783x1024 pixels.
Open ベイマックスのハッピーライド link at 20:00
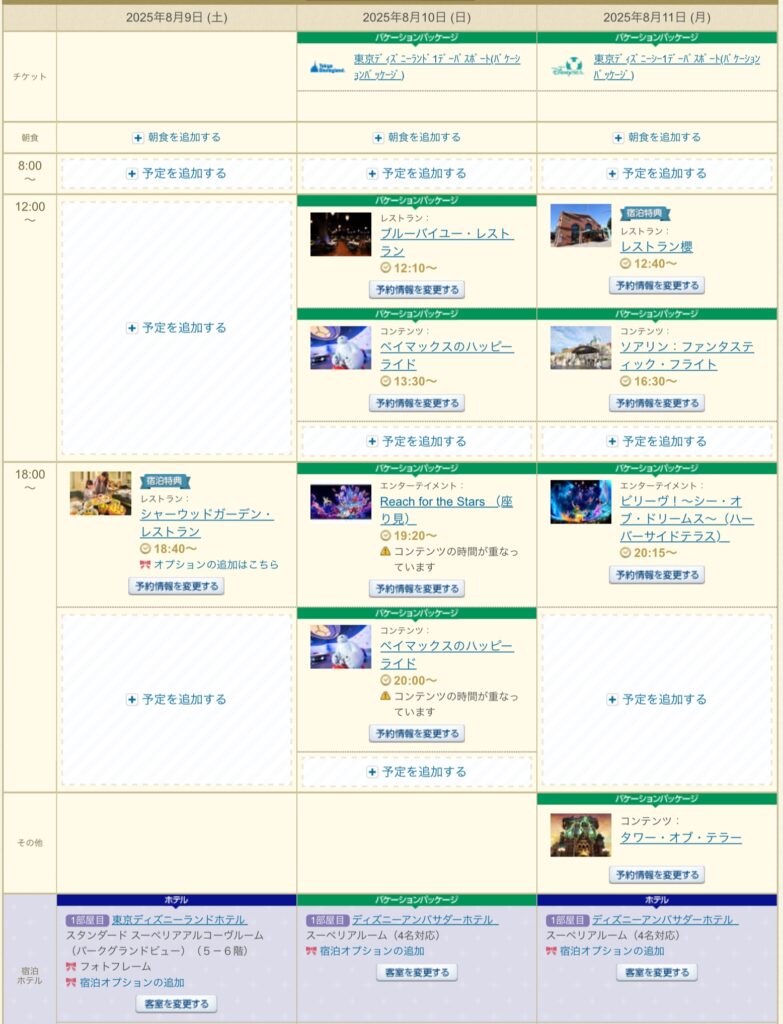pyautogui.click(x=447, y=654)
